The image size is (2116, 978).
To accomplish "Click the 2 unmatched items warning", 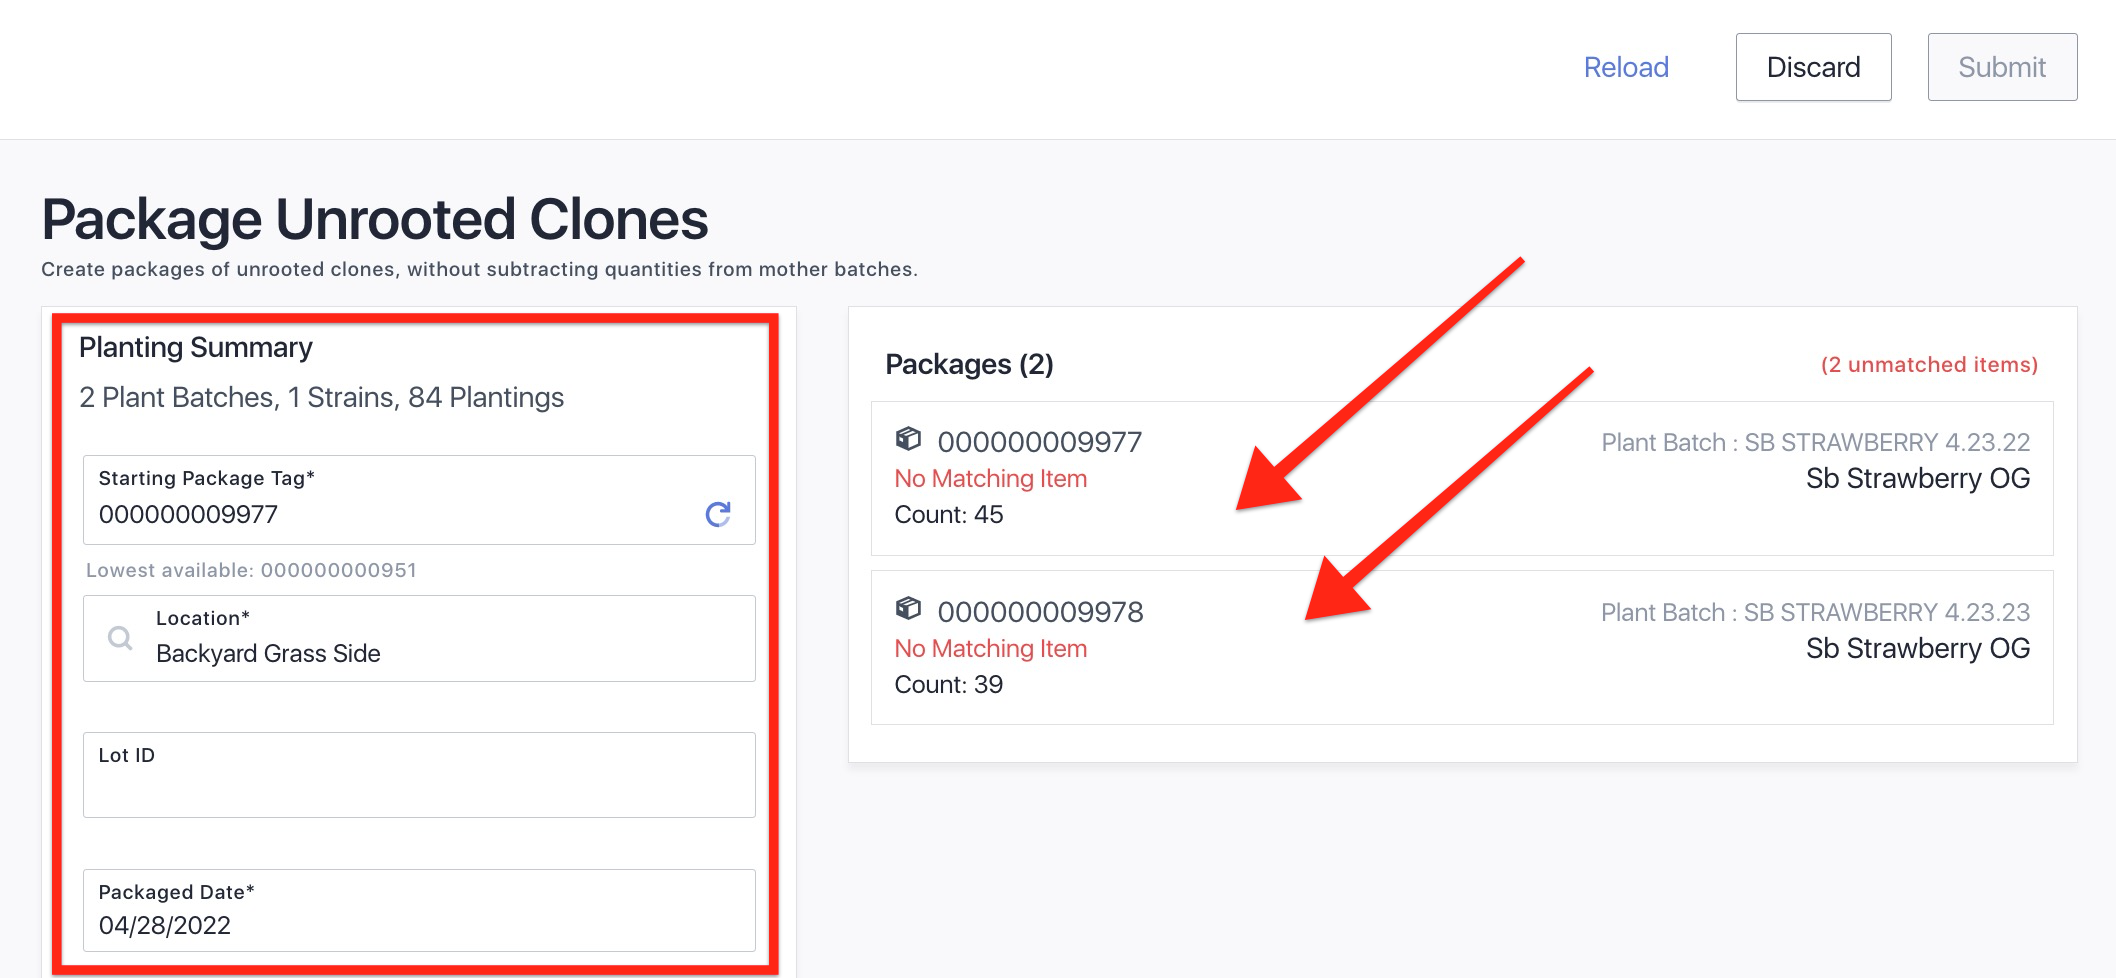I will tap(1929, 365).
